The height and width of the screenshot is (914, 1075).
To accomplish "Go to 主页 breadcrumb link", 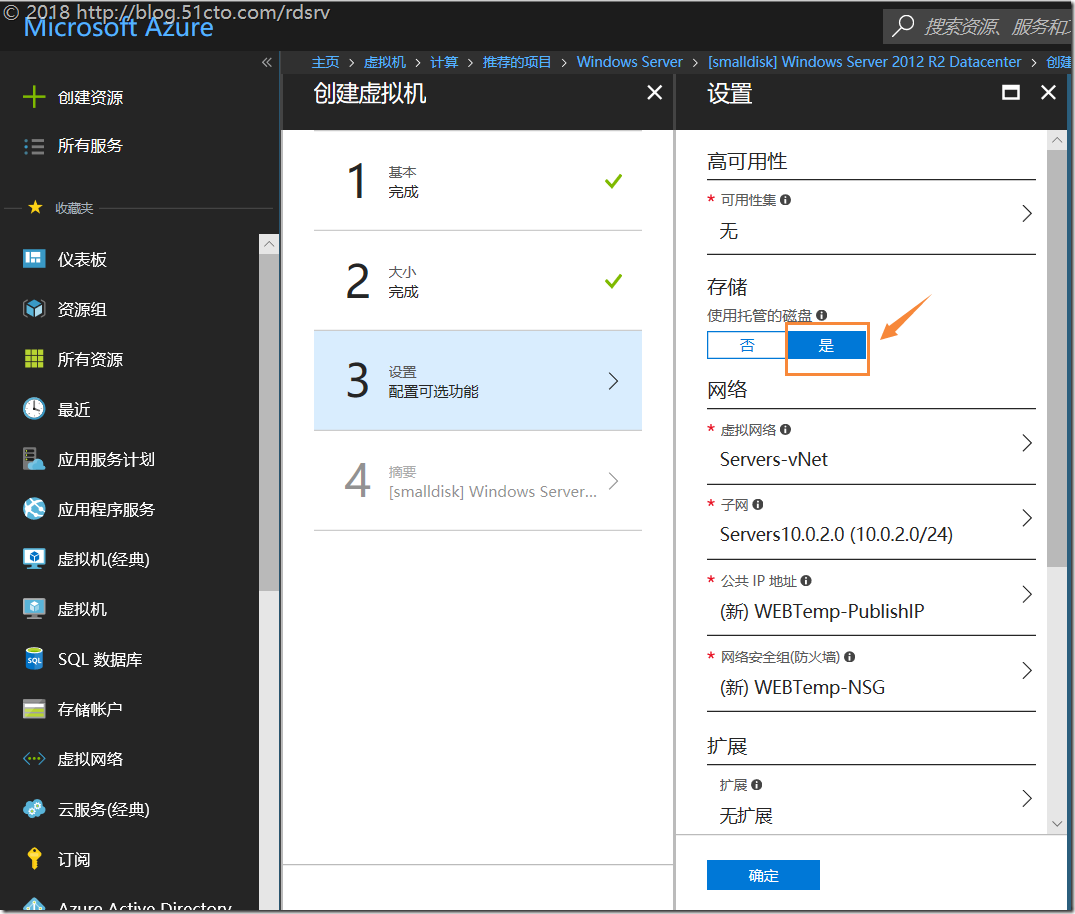I will [325, 62].
